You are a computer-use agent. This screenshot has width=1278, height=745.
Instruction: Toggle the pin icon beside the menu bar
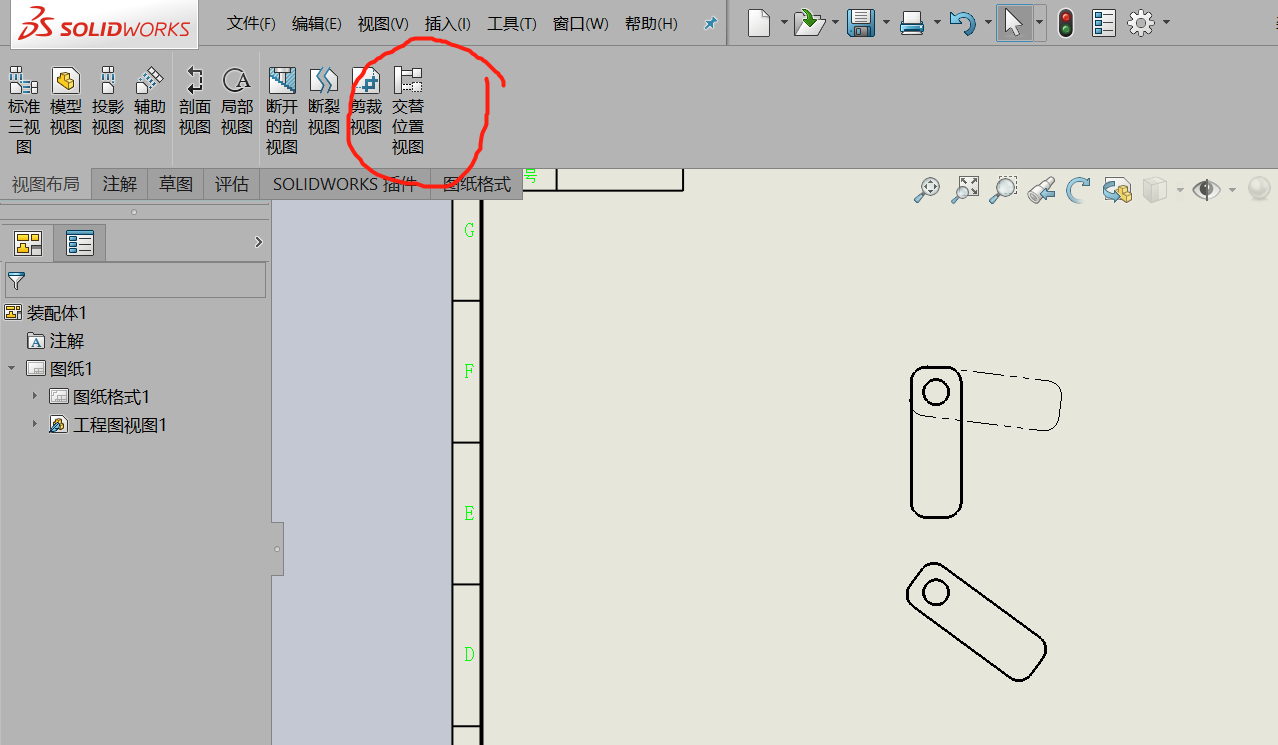[711, 23]
